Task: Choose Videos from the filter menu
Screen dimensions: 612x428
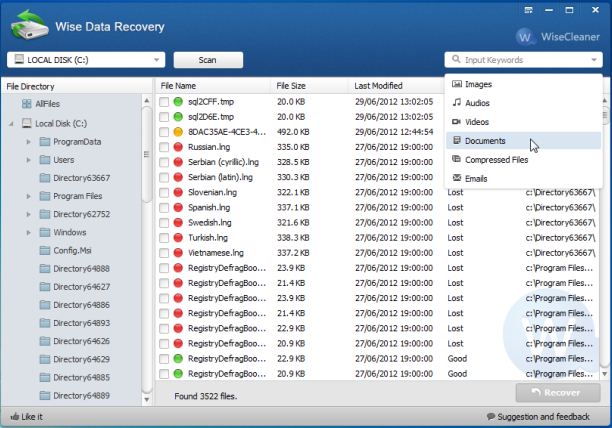Action: point(523,122)
